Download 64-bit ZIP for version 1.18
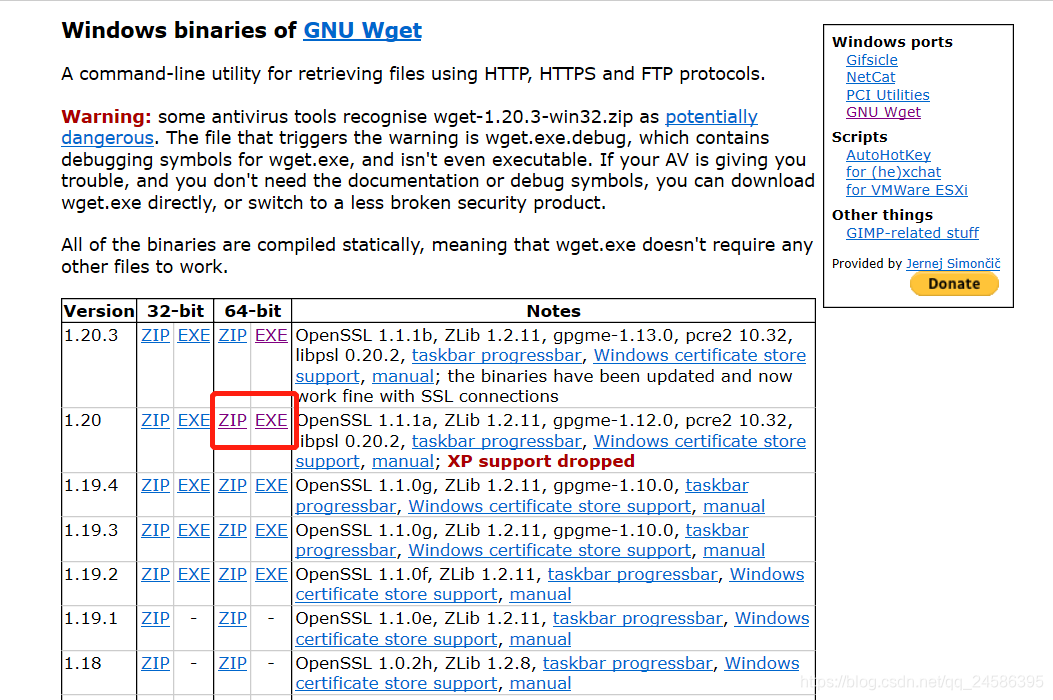Screen dimensions: 1053x700 232,664
